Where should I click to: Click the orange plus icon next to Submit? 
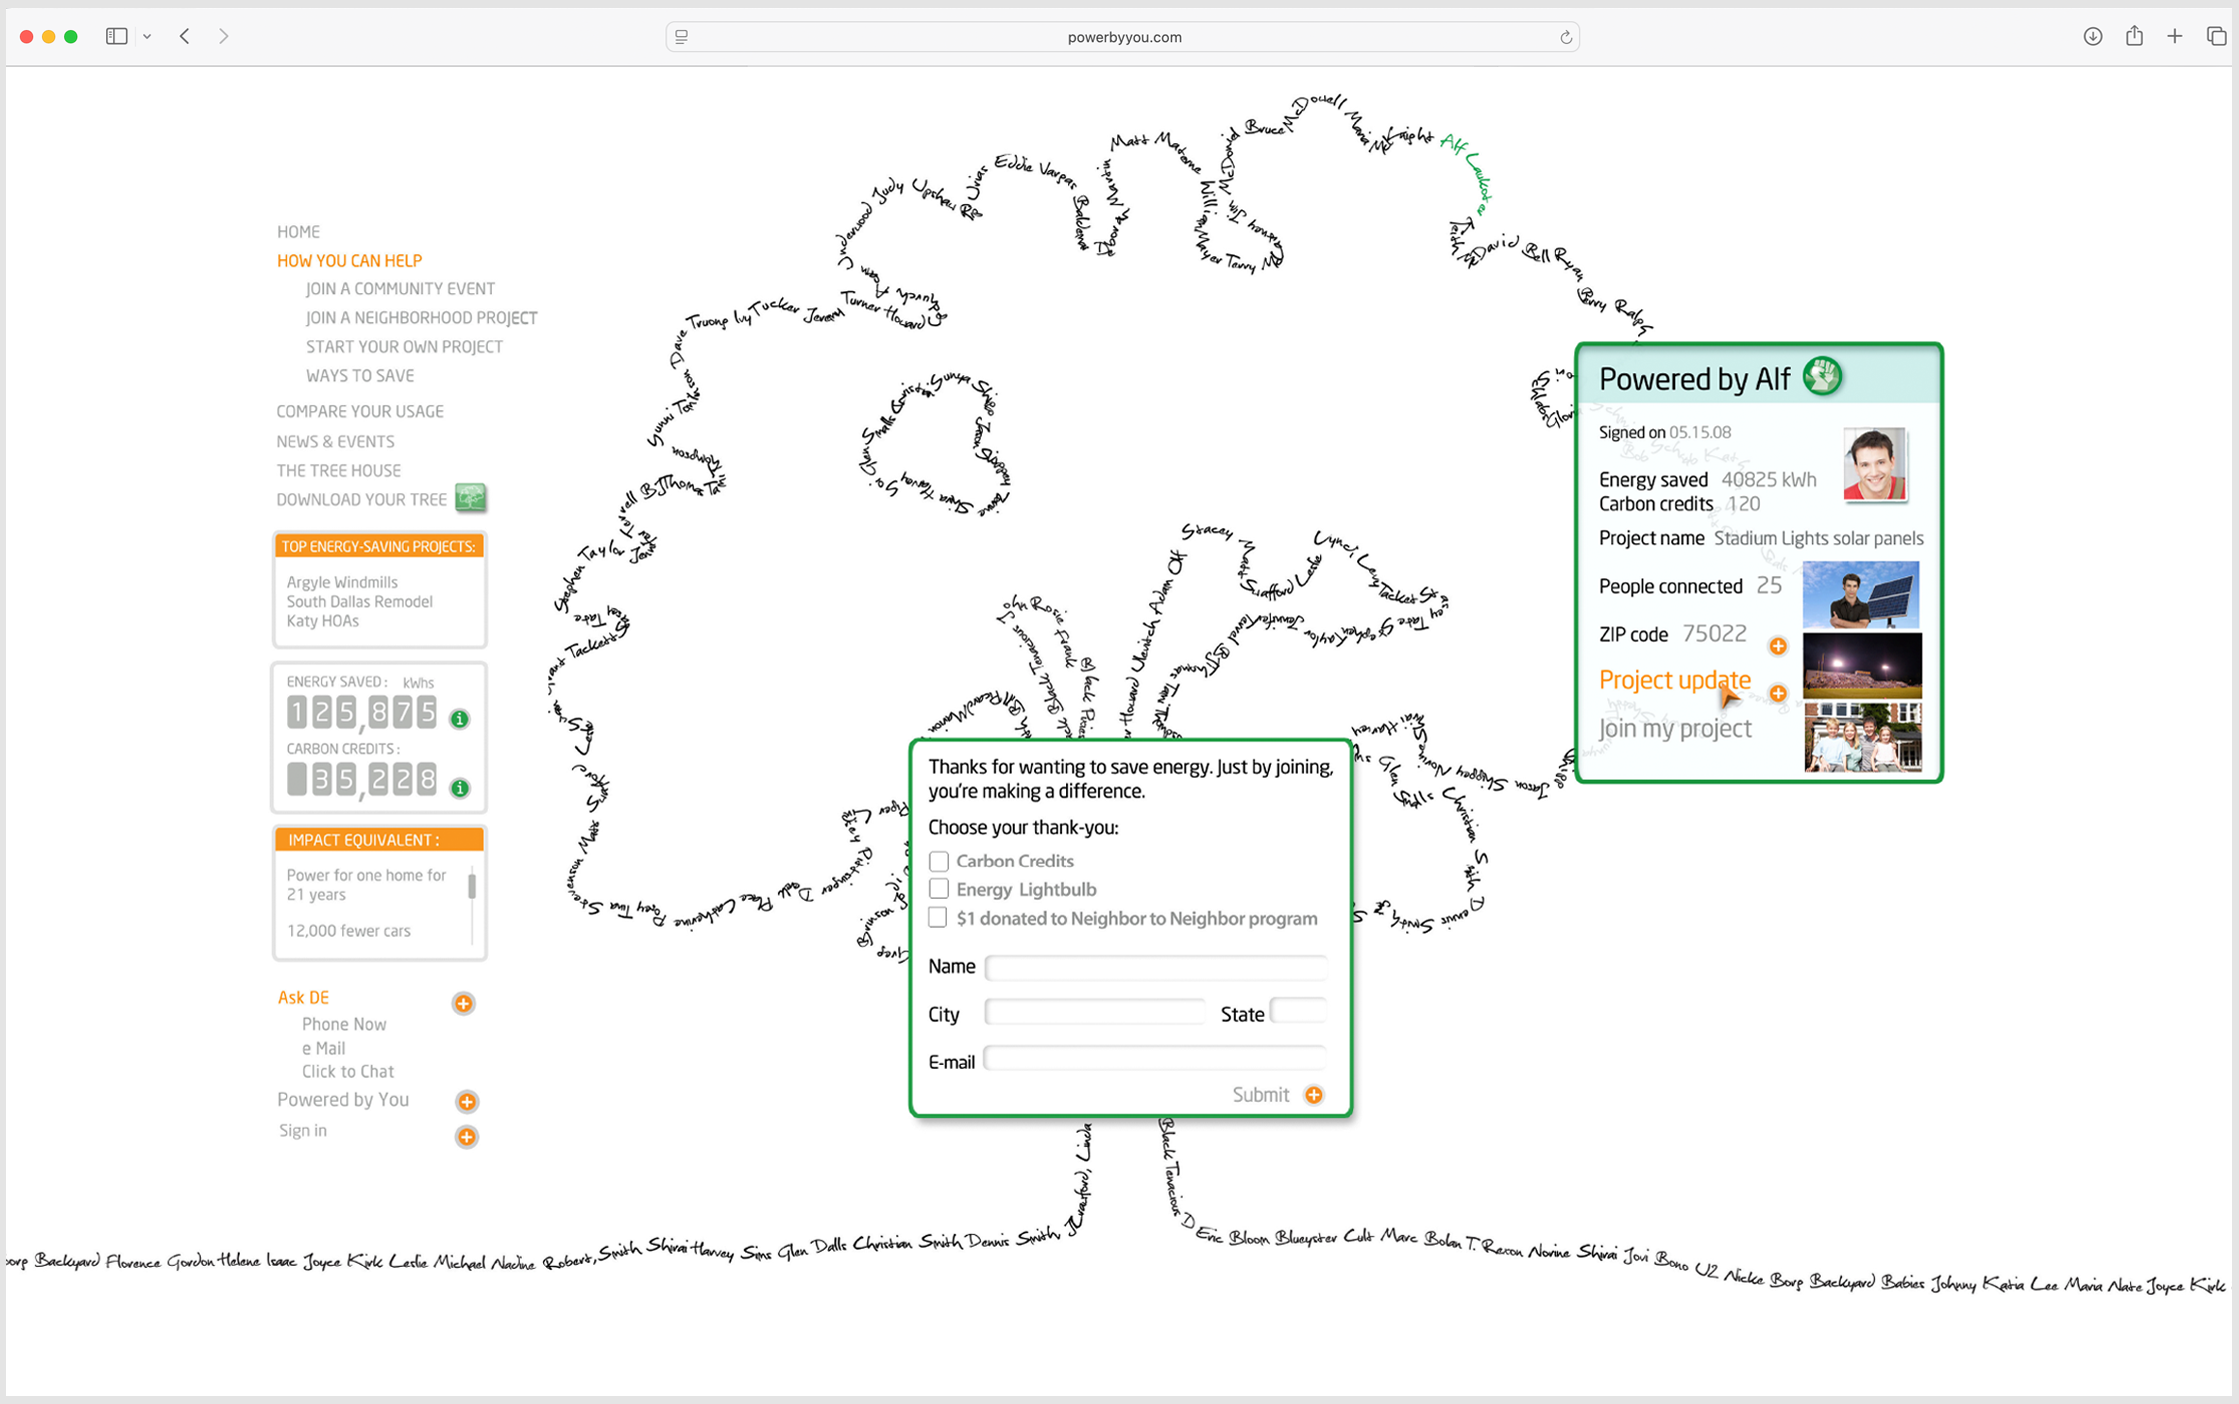pyautogui.click(x=1314, y=1095)
